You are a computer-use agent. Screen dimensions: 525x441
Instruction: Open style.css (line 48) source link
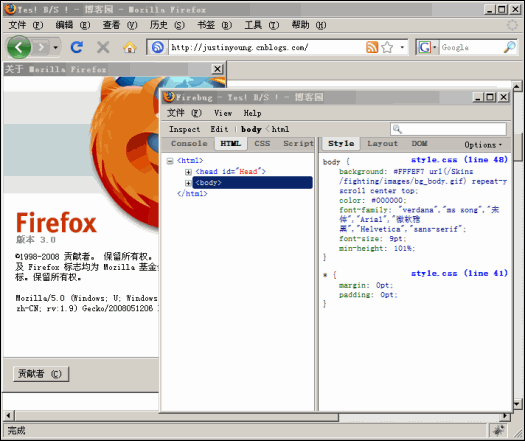pyautogui.click(x=459, y=160)
